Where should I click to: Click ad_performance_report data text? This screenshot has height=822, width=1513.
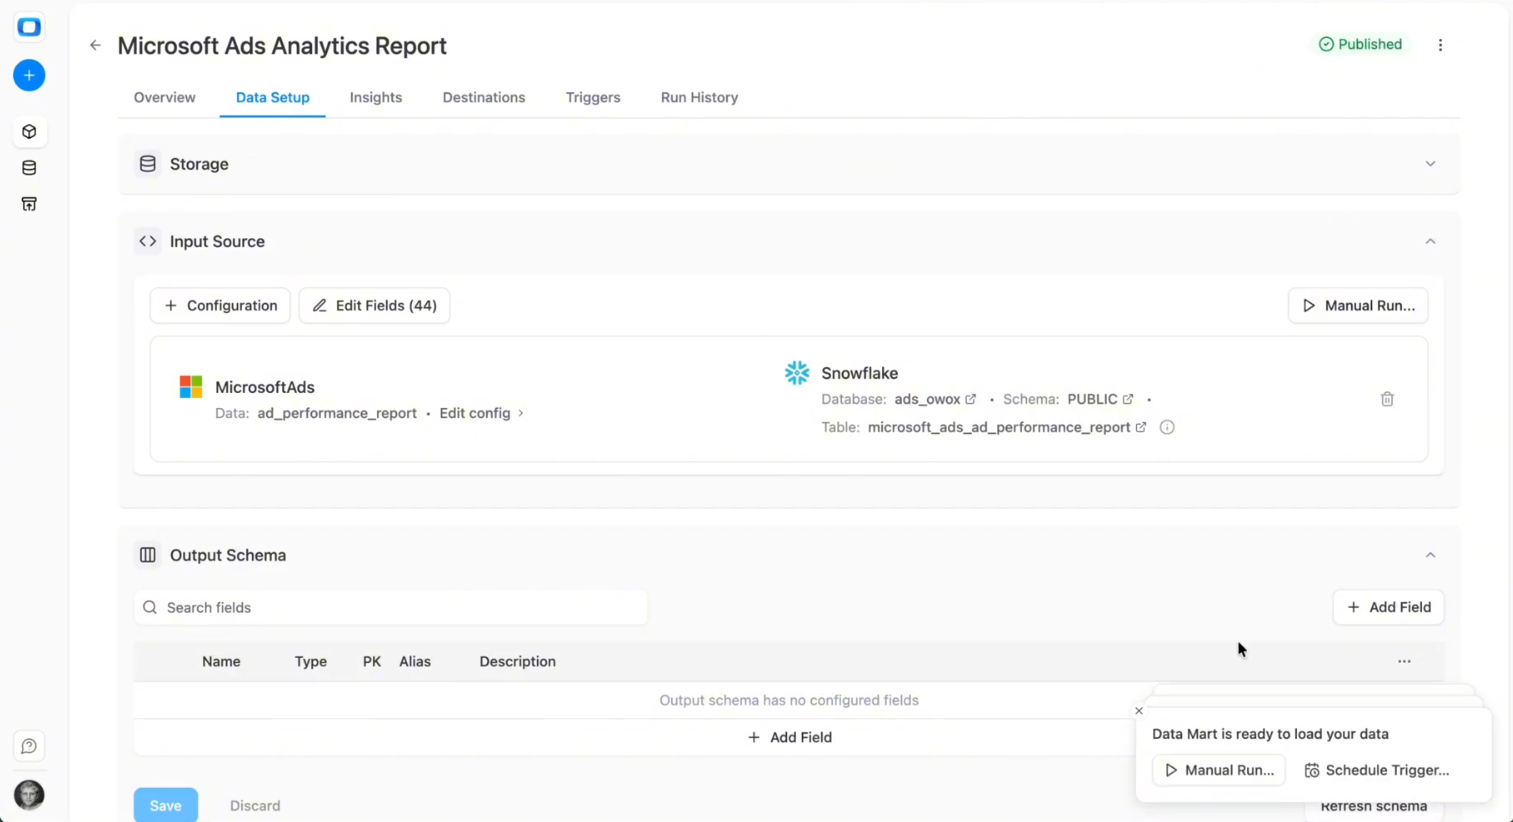pos(337,413)
